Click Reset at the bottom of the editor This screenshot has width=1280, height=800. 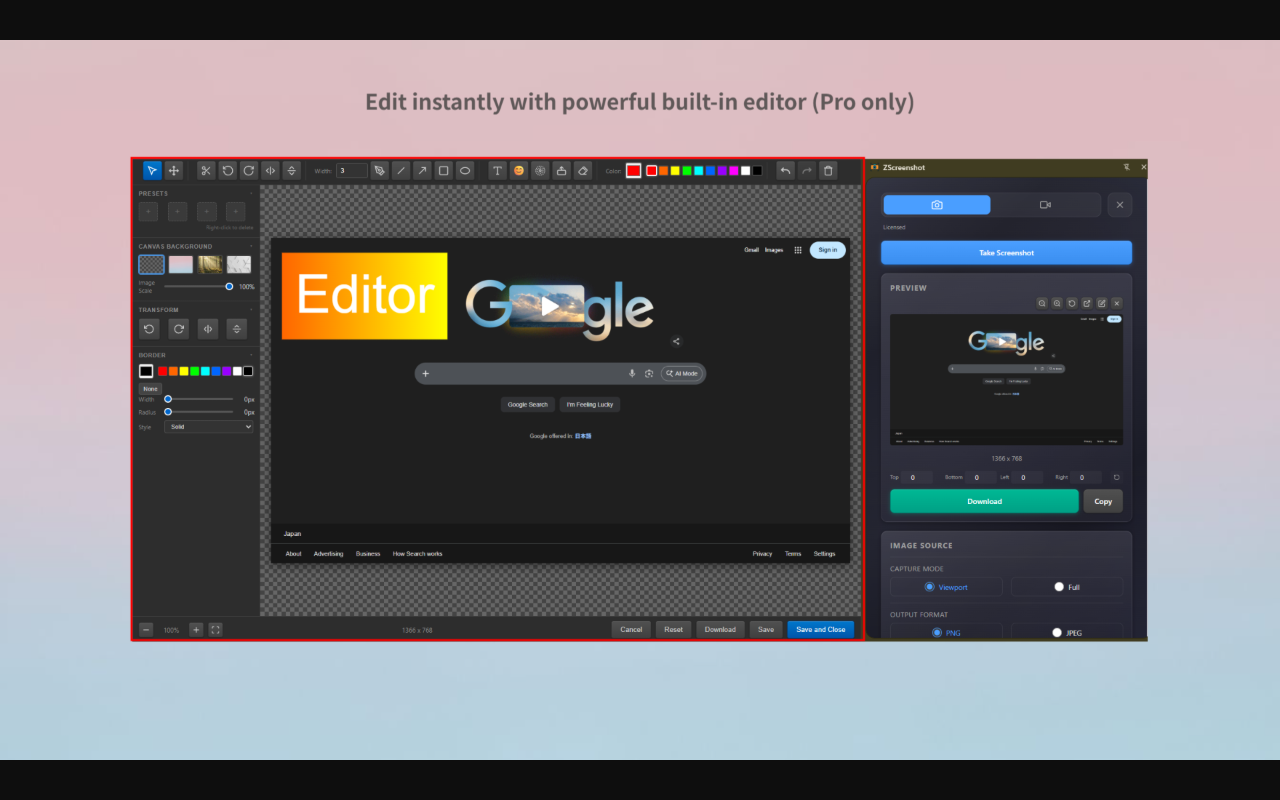(673, 629)
